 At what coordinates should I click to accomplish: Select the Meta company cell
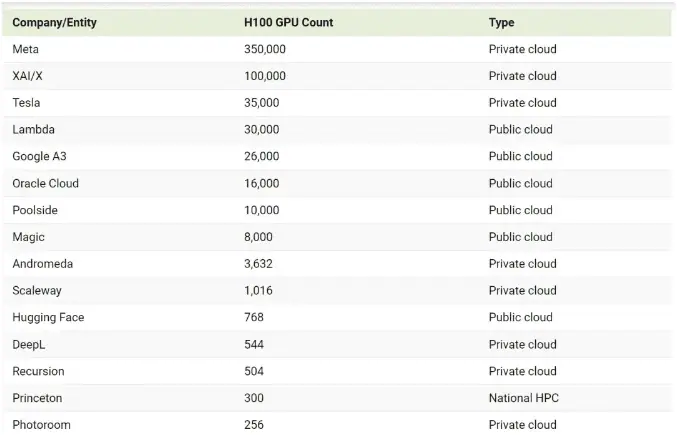[25, 49]
